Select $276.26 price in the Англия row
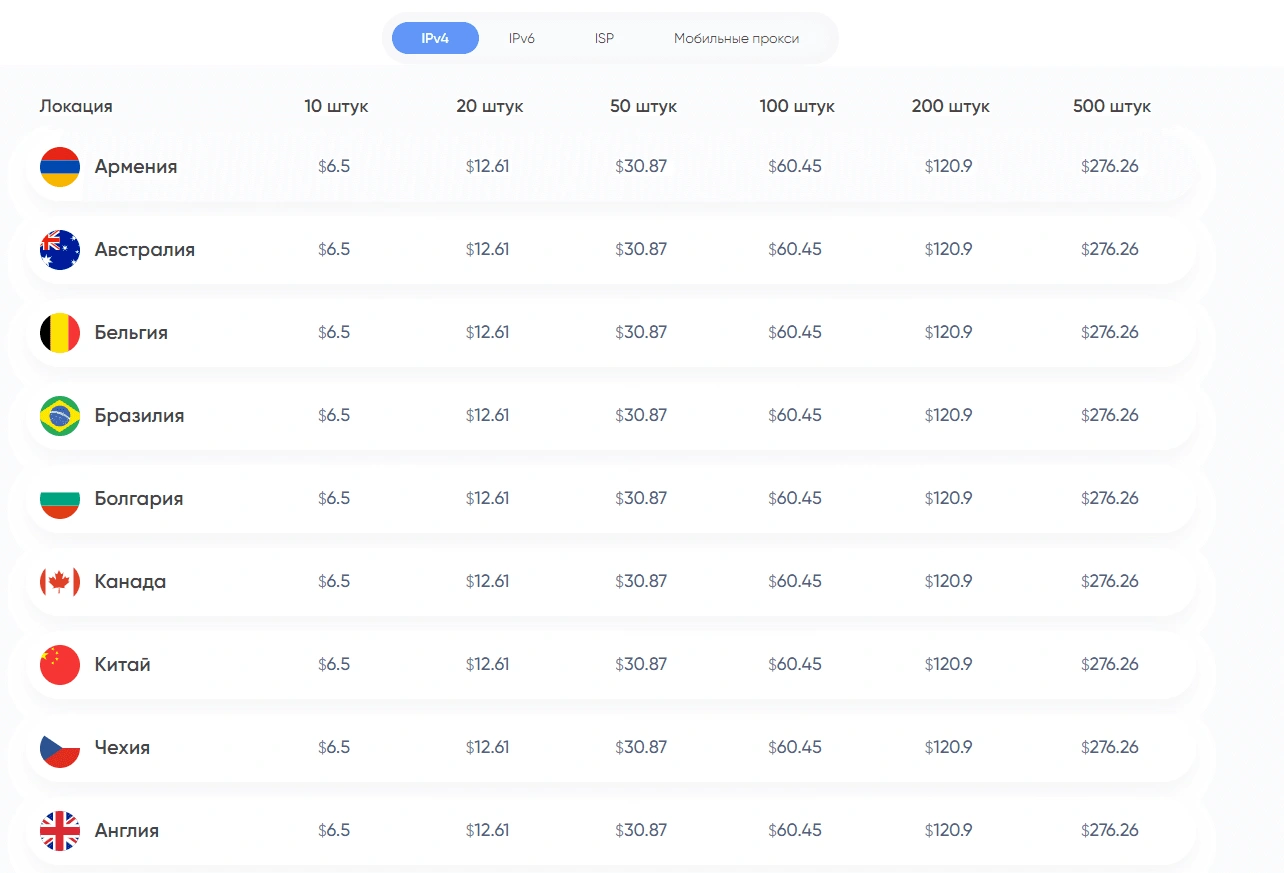 point(1109,830)
